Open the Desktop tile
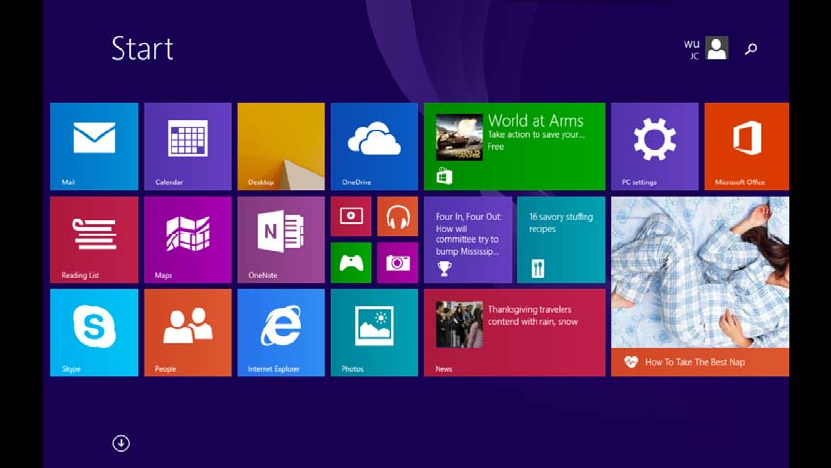This screenshot has height=468, width=831. click(x=281, y=146)
